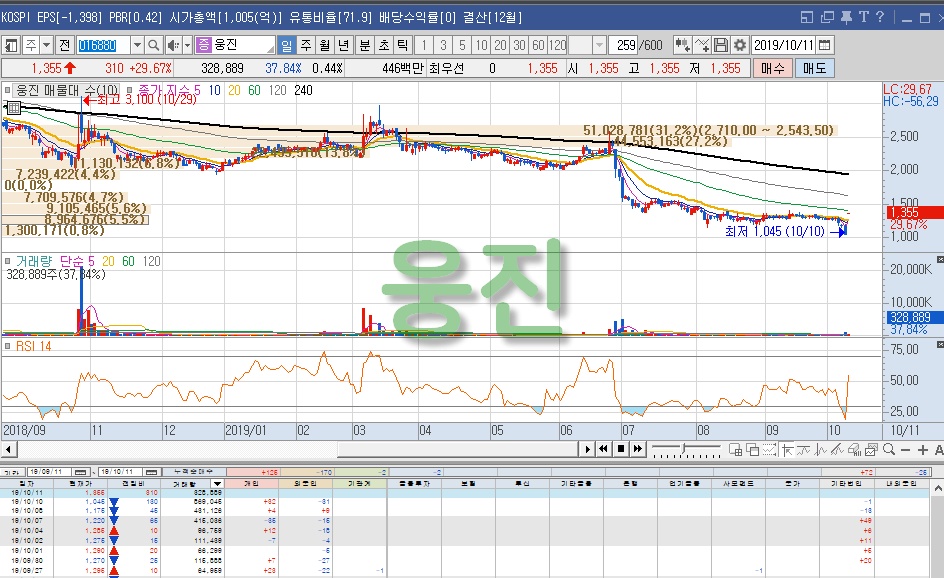
Task: Click the 259 candle count field
Action: pos(623,45)
